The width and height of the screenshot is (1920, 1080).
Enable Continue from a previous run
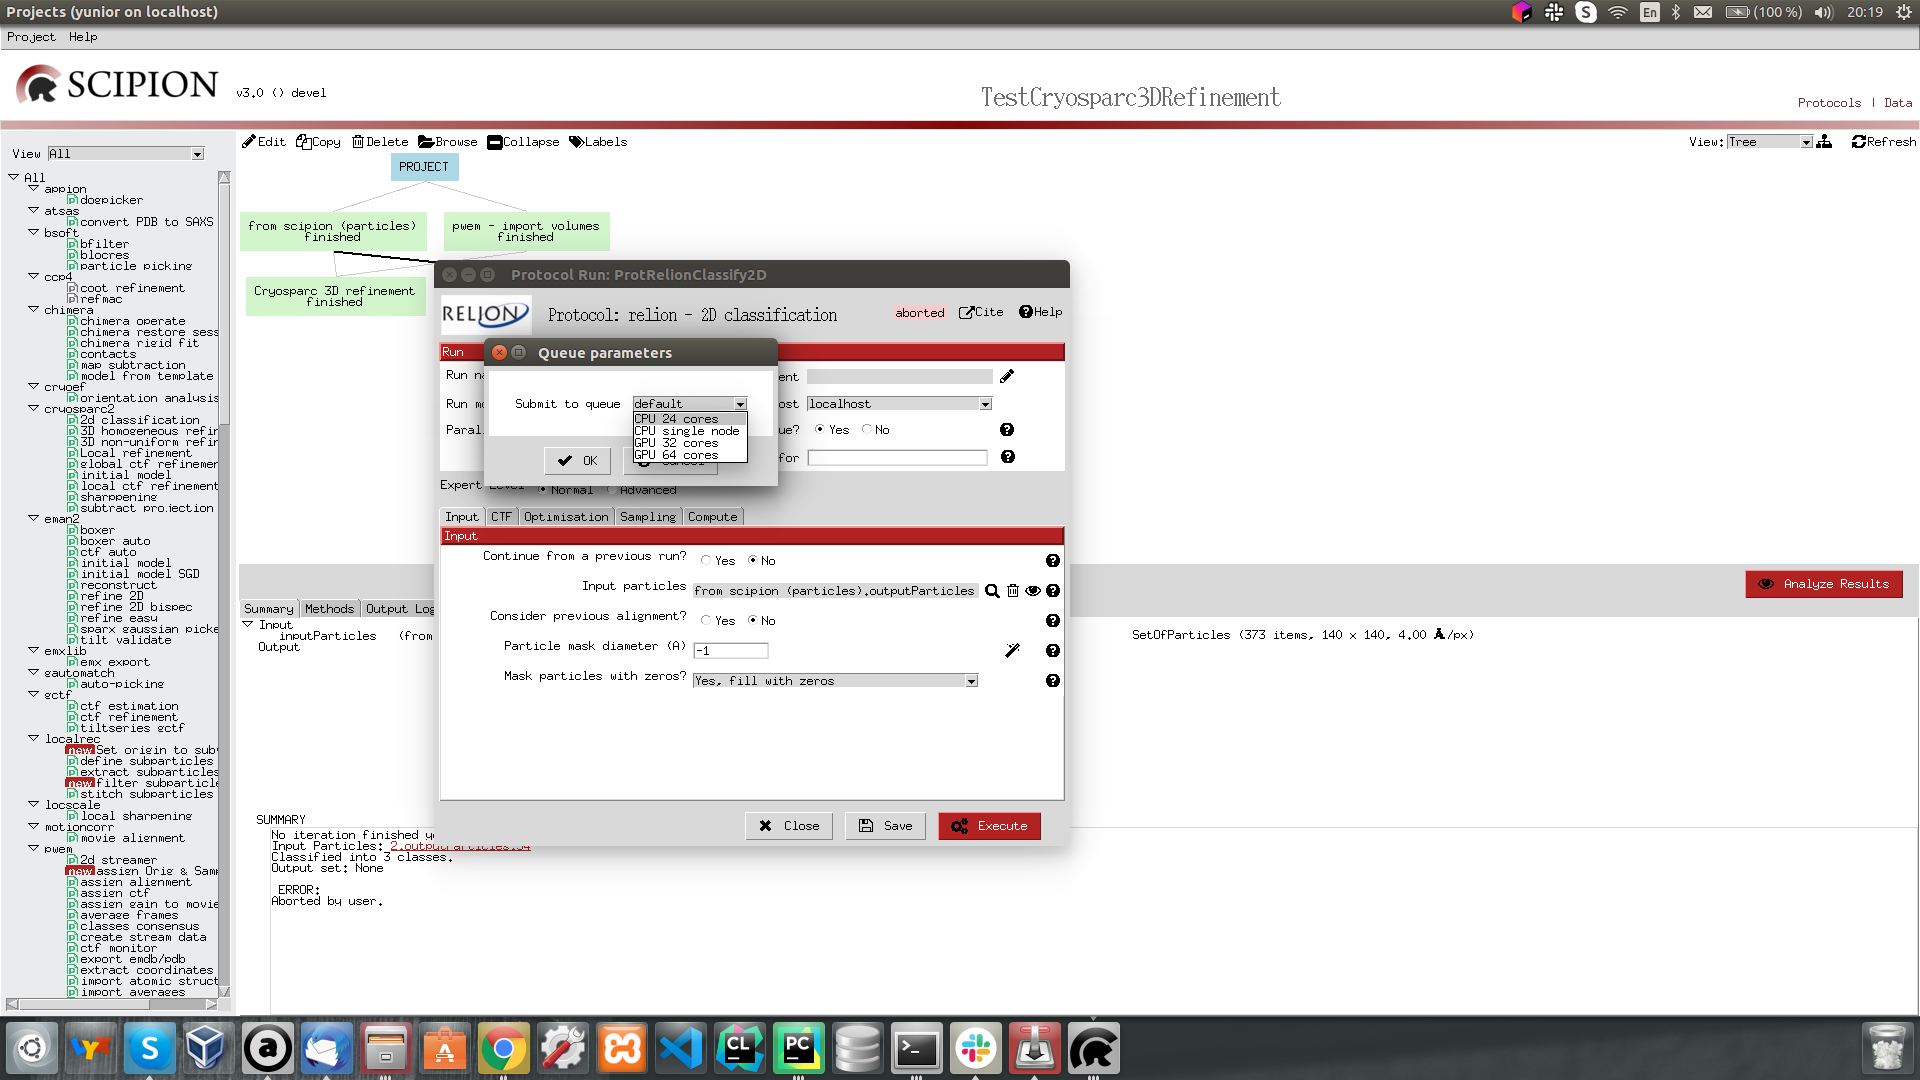pyautogui.click(x=706, y=560)
